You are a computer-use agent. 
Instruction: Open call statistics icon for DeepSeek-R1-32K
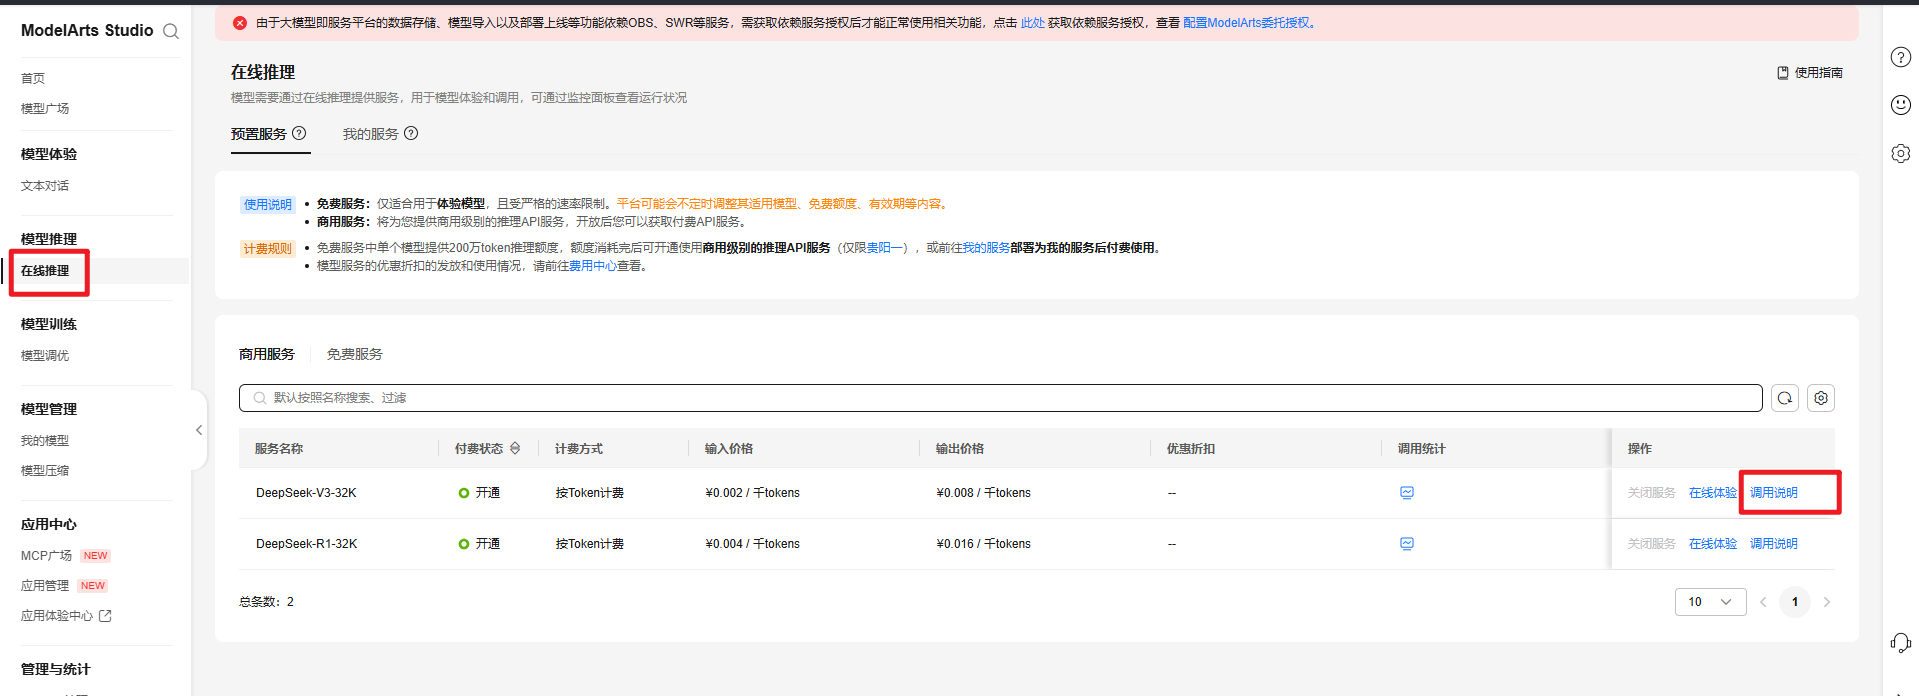[x=1407, y=544]
